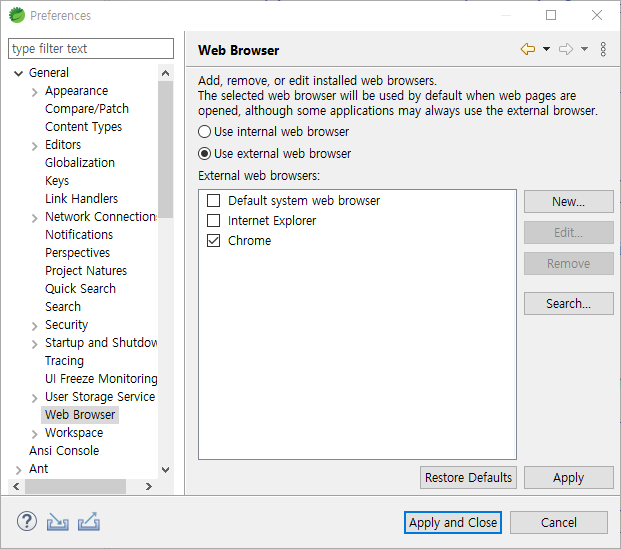The width and height of the screenshot is (621, 549).
Task: Open the Notifications preference page
Action: click(79, 234)
